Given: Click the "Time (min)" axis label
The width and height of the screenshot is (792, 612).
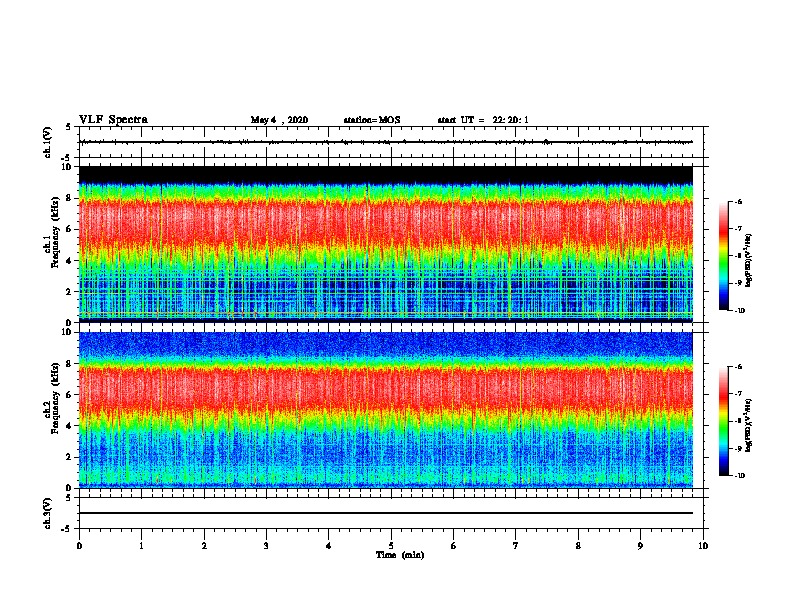Looking at the screenshot, I should [x=400, y=555].
